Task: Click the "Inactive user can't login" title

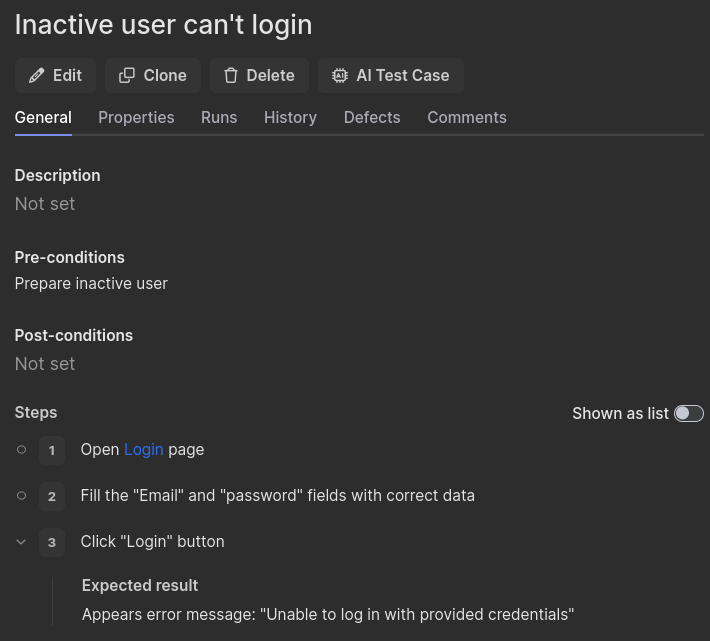Action: click(163, 25)
